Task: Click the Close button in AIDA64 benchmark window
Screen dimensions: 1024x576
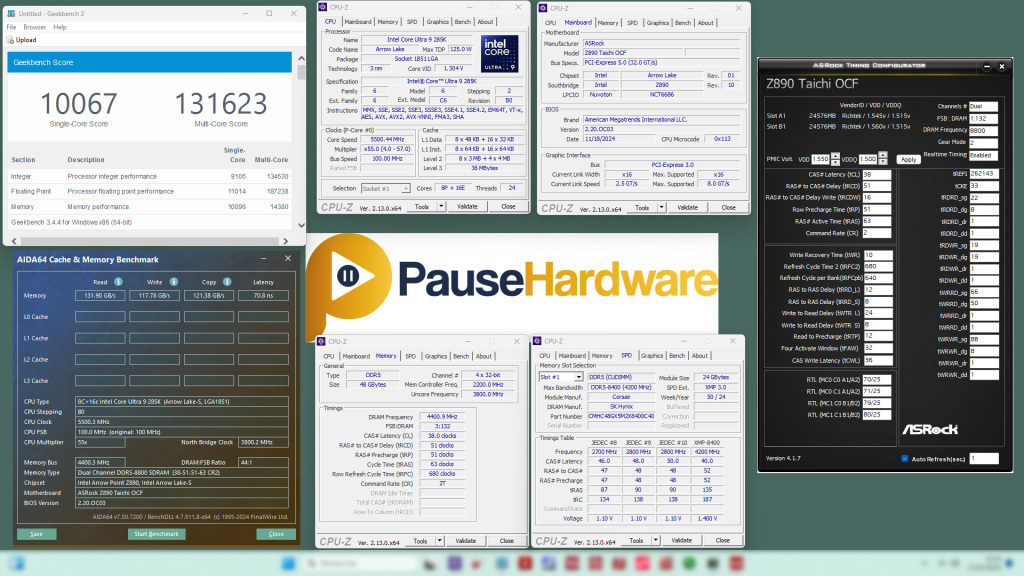Action: (276, 534)
